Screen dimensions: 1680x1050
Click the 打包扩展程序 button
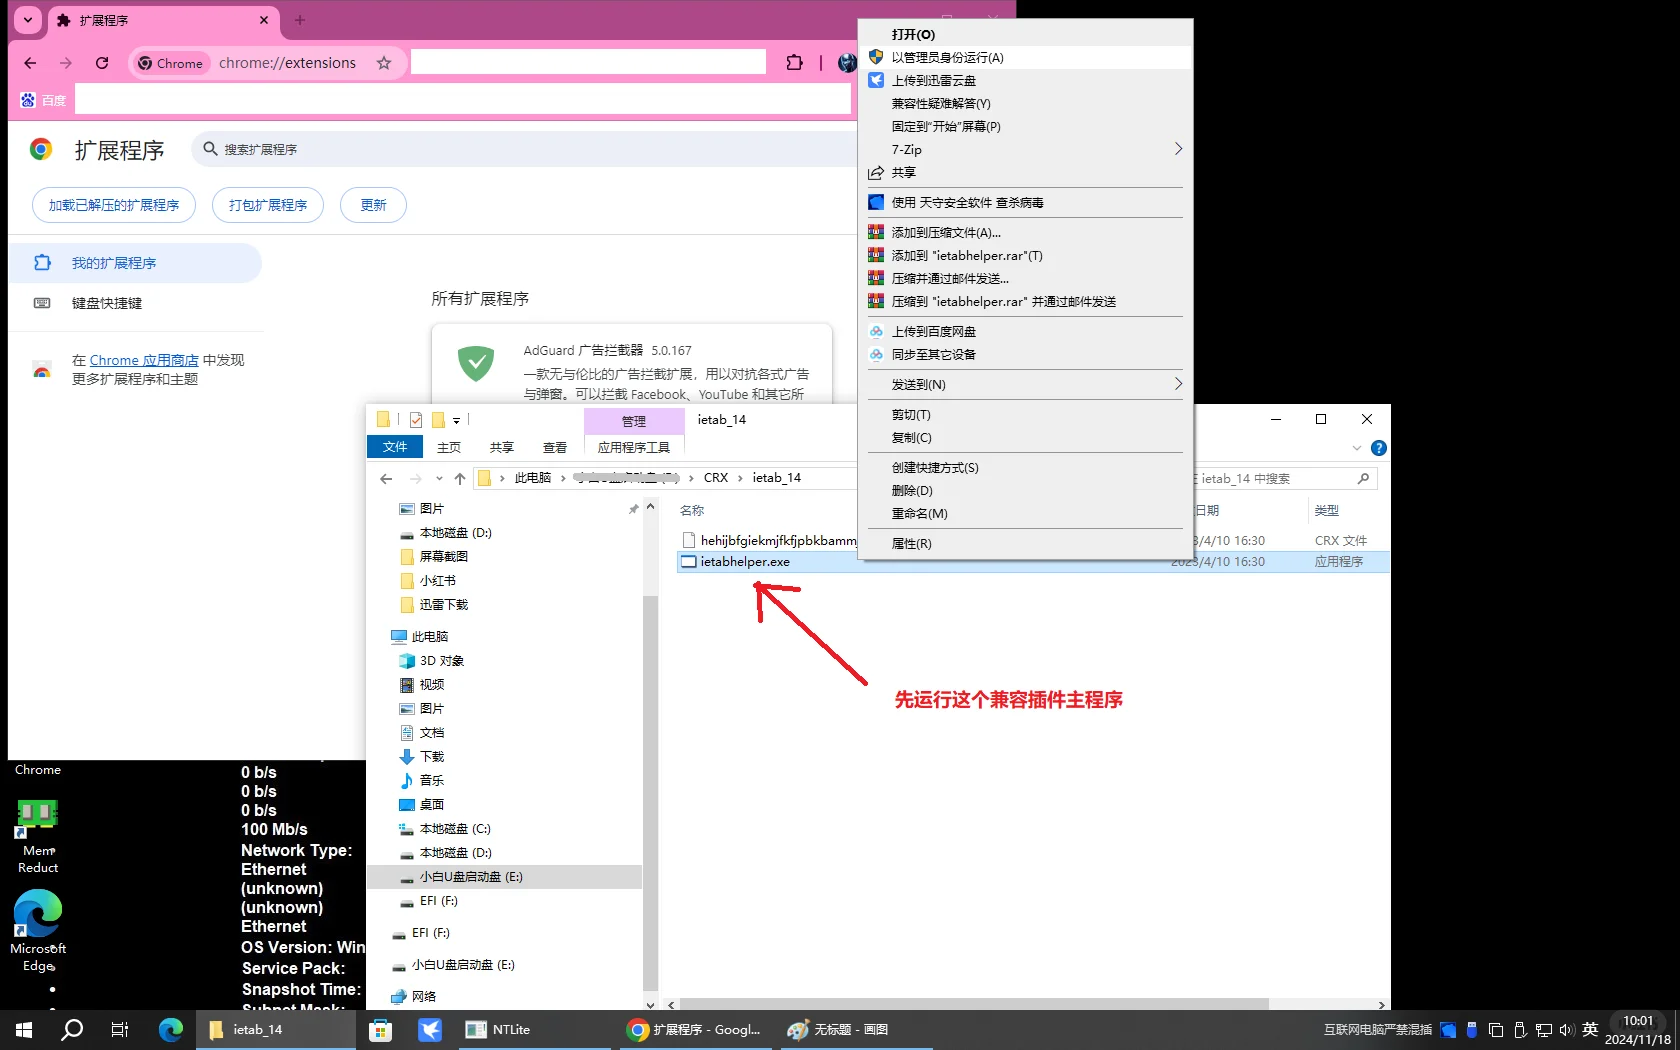pos(268,205)
